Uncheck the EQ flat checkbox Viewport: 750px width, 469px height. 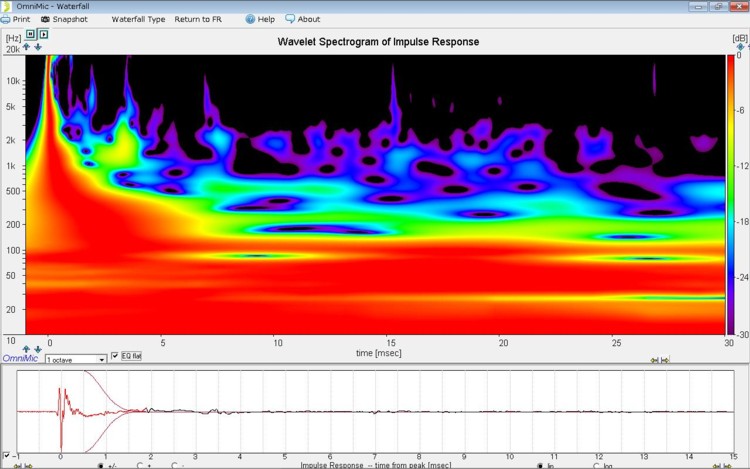pos(115,356)
